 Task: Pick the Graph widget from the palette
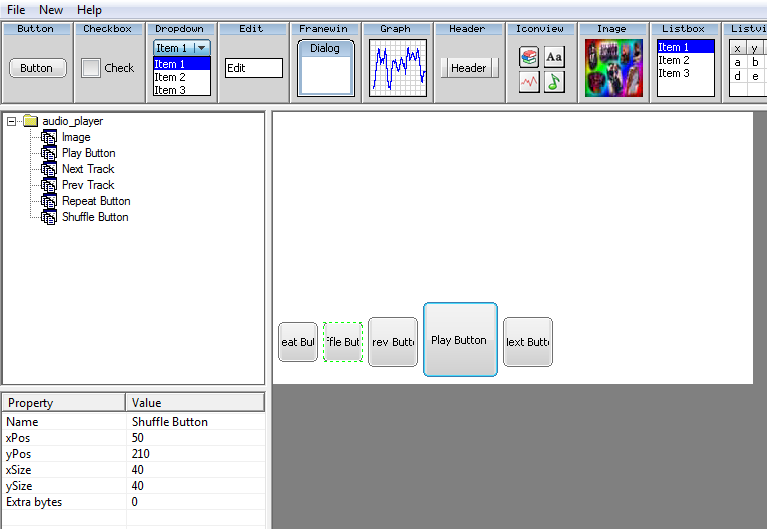397,68
